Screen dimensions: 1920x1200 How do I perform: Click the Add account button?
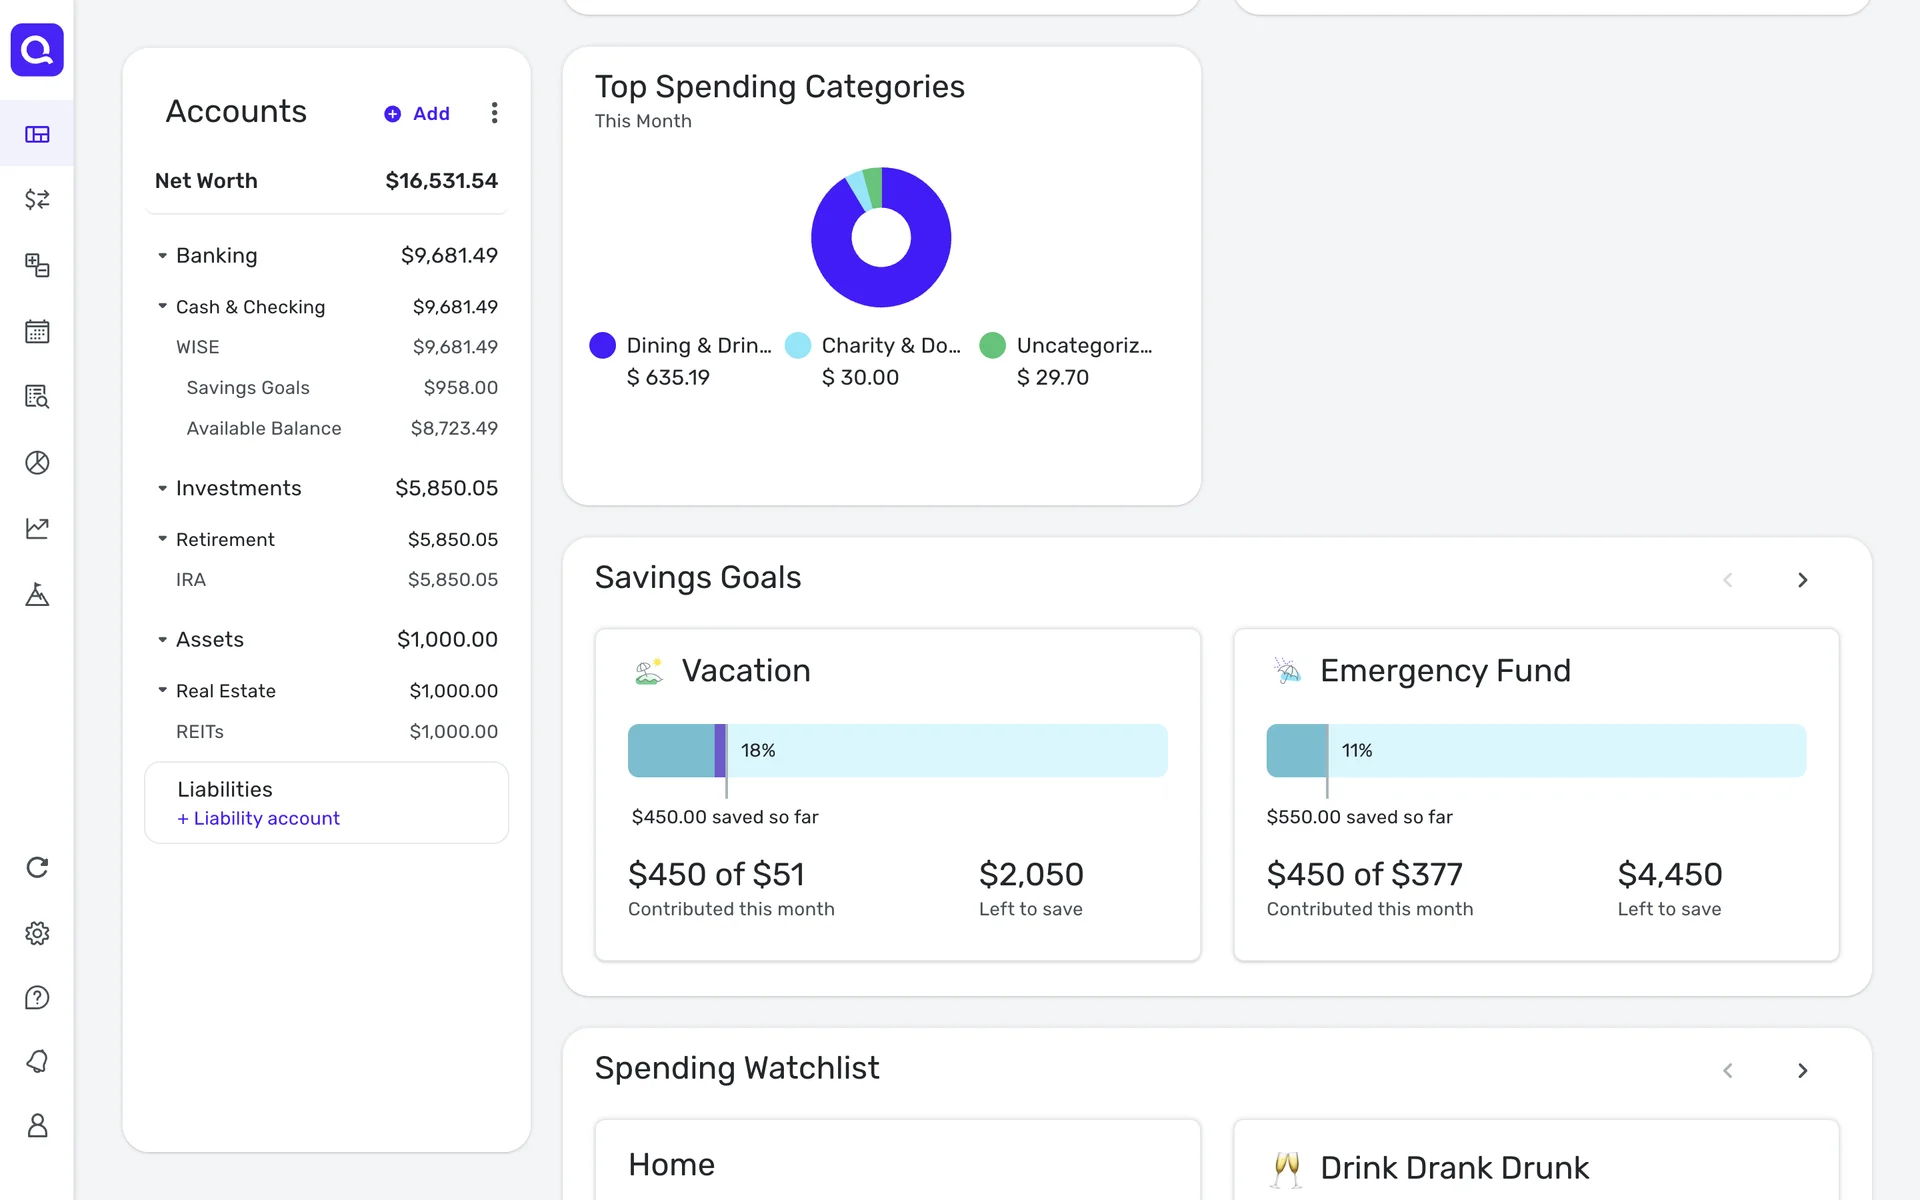click(x=418, y=114)
